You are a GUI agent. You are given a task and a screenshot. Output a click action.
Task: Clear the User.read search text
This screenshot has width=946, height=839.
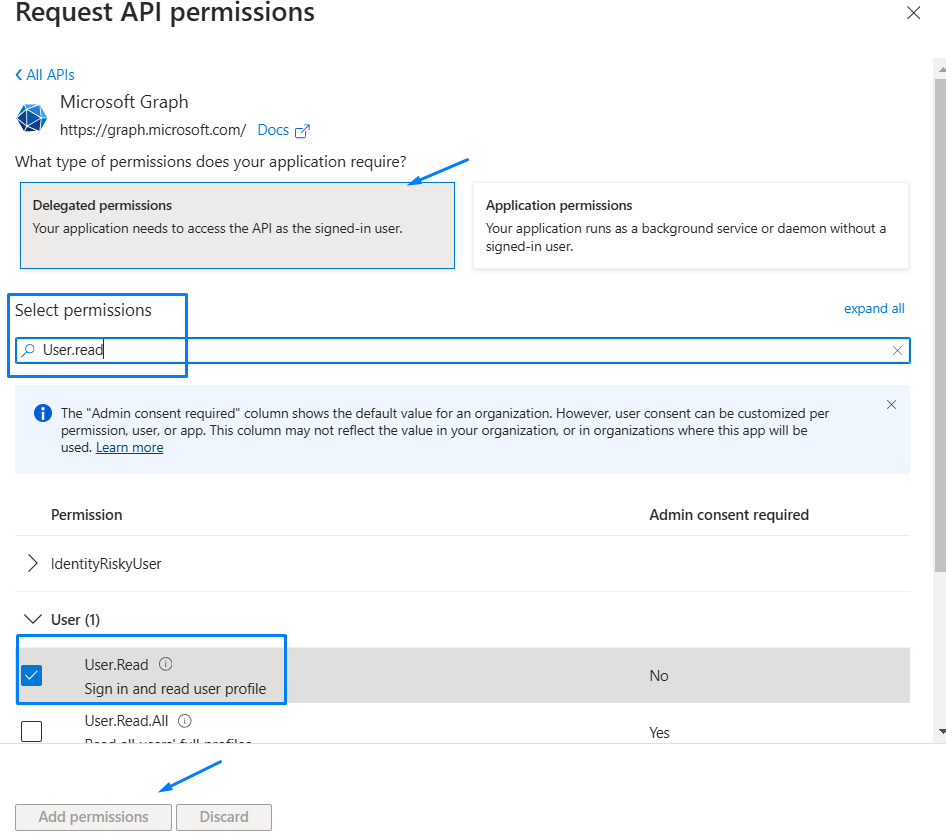coord(897,350)
